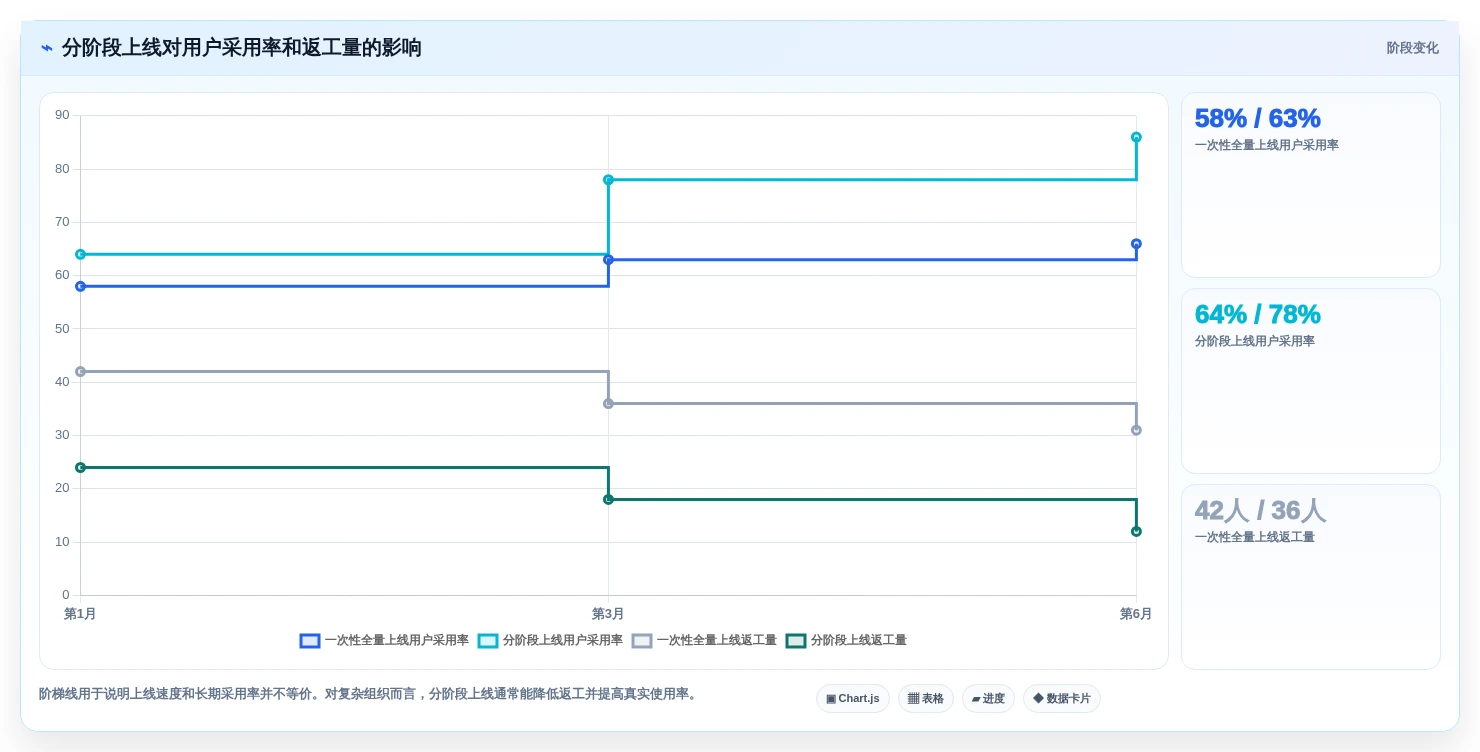Click the cyan data point at 第3月 (78)
Screen dimensions: 1480x752
coord(608,180)
